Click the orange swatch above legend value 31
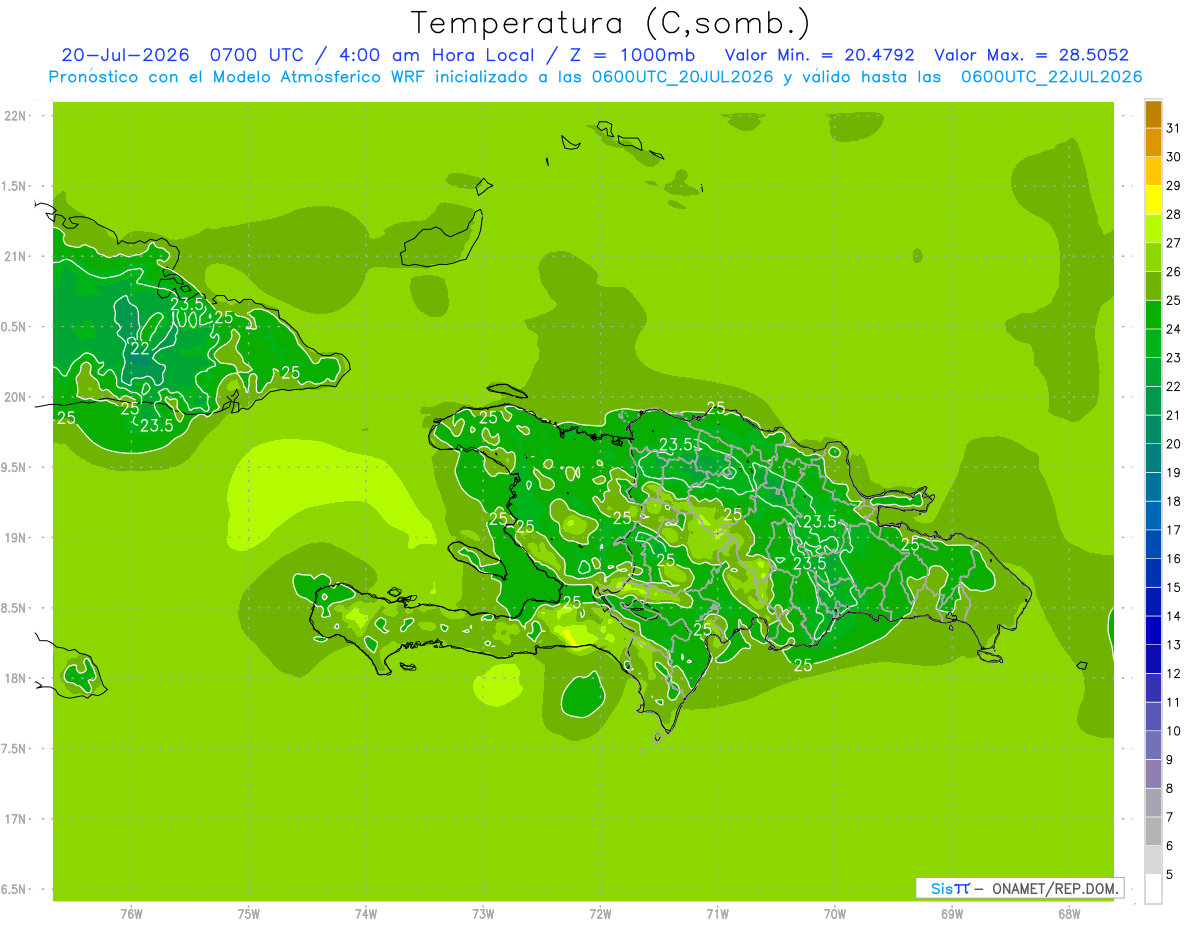The width and height of the screenshot is (1200, 927). click(1153, 114)
